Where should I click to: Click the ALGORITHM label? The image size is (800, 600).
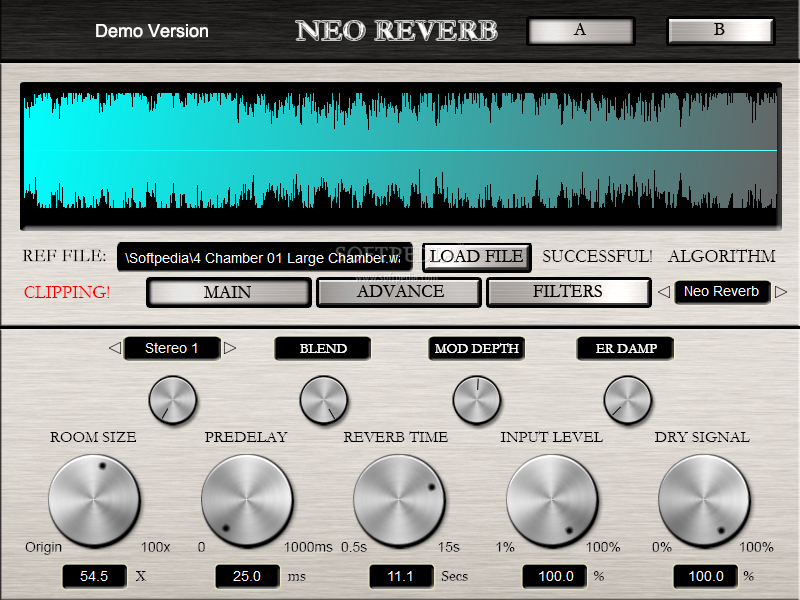[721, 256]
